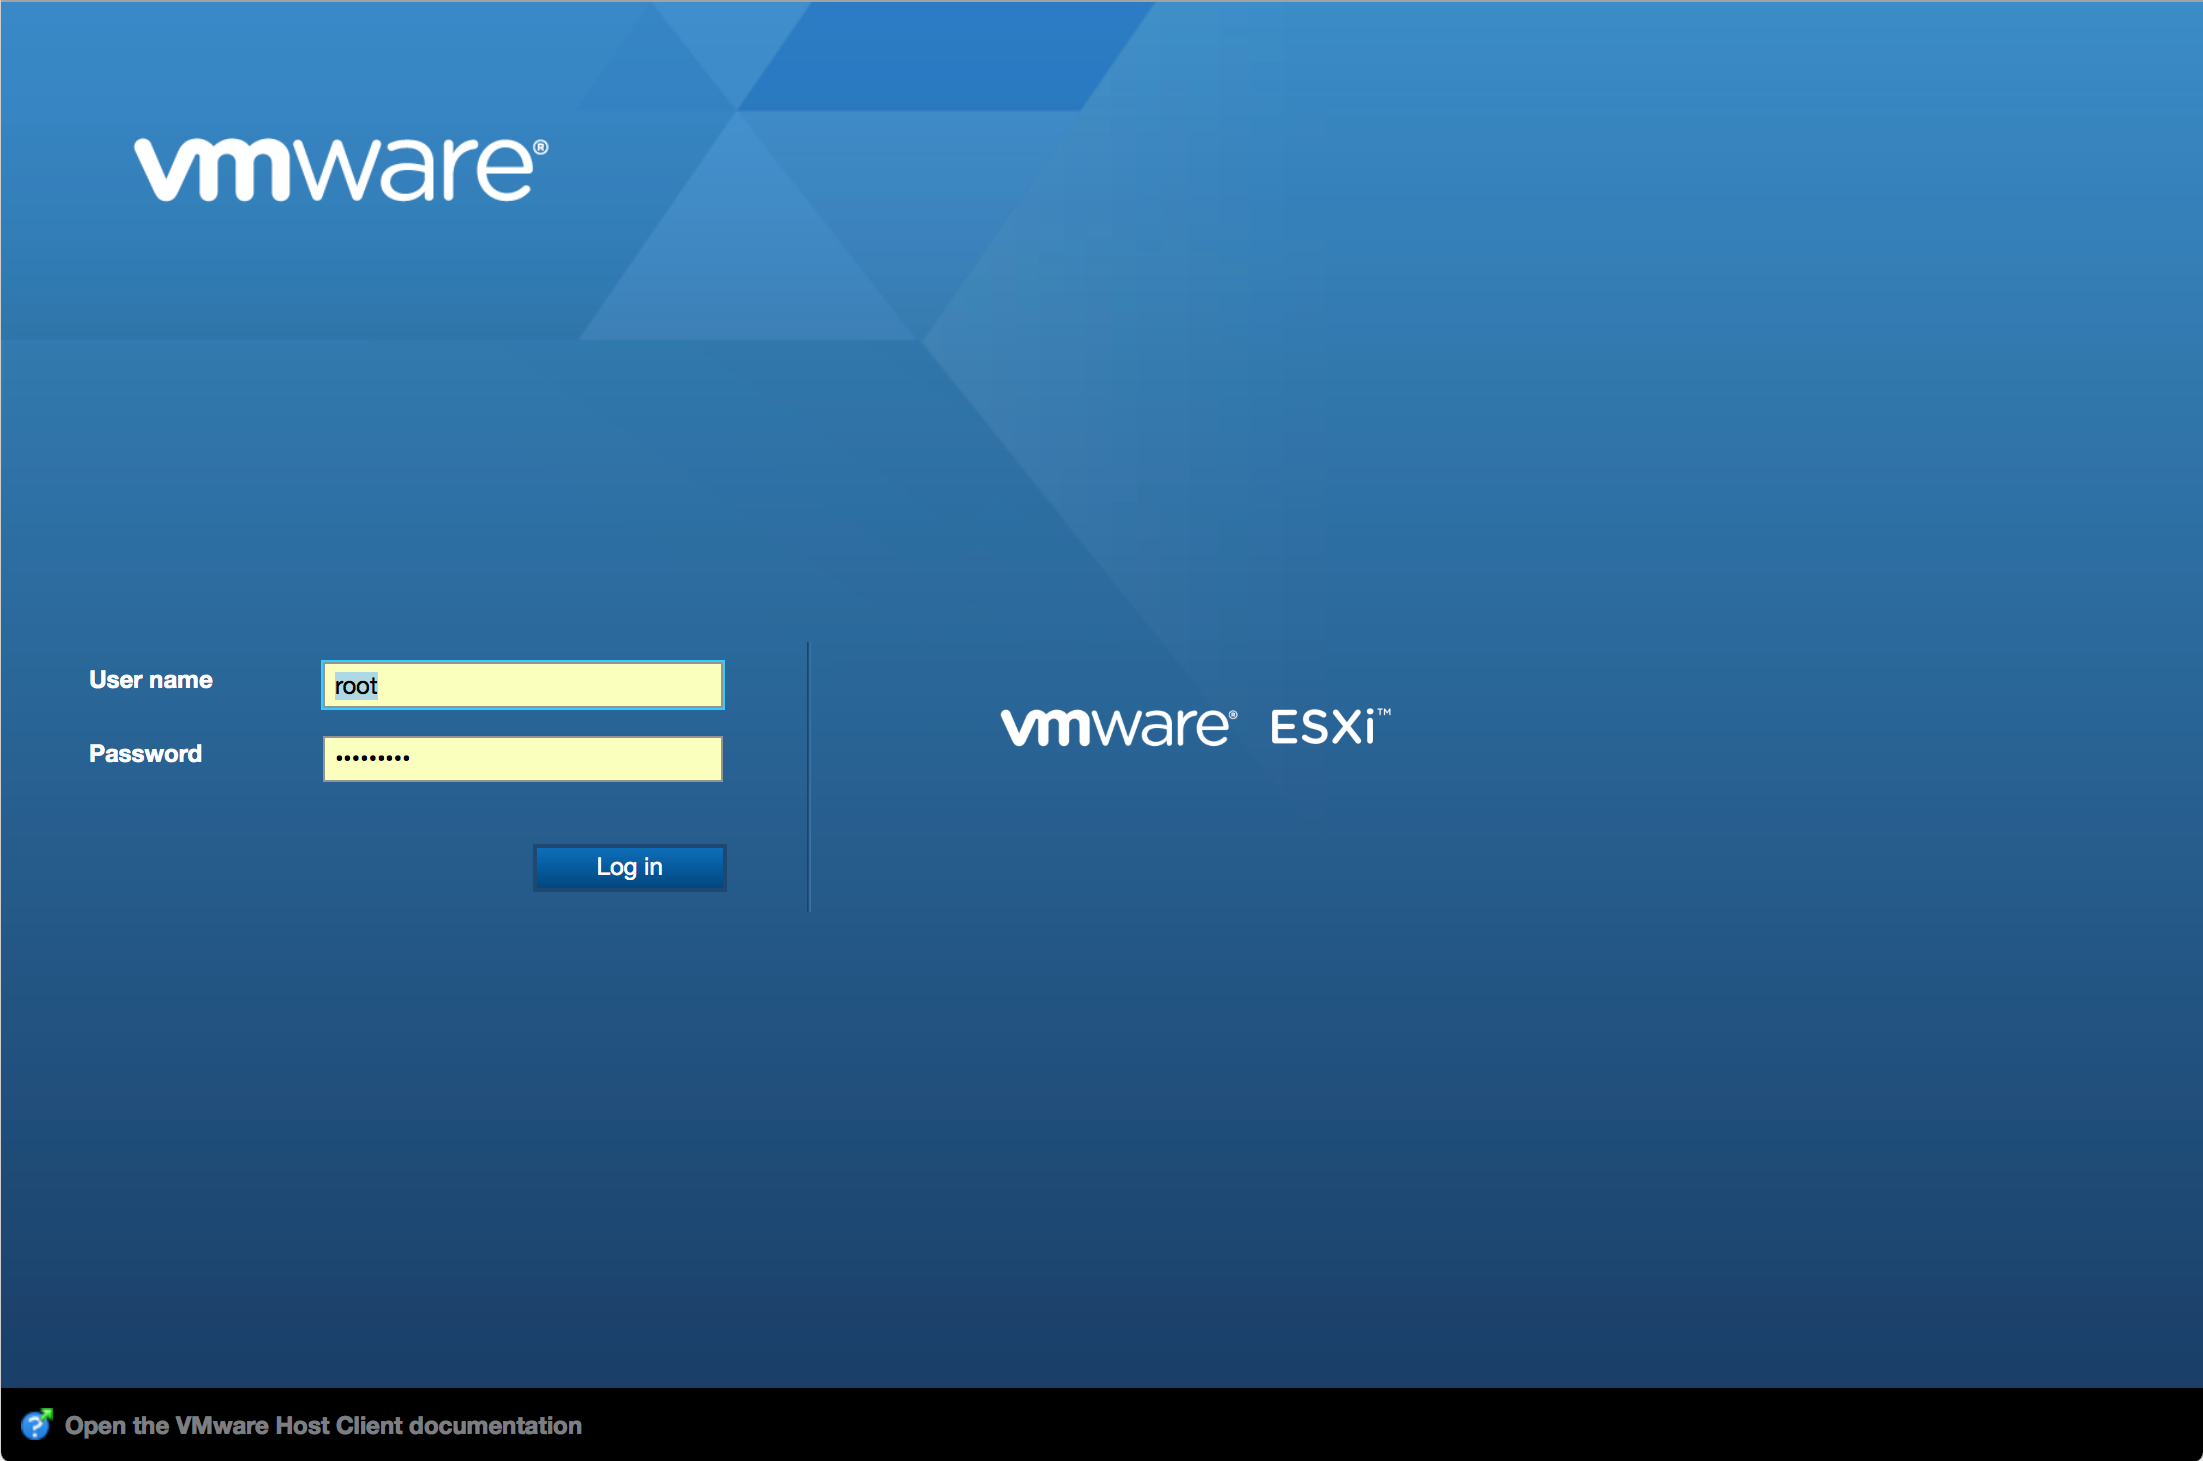Click the VMware ESXi logo
Viewport: 2203px width, 1461px height.
click(1195, 727)
